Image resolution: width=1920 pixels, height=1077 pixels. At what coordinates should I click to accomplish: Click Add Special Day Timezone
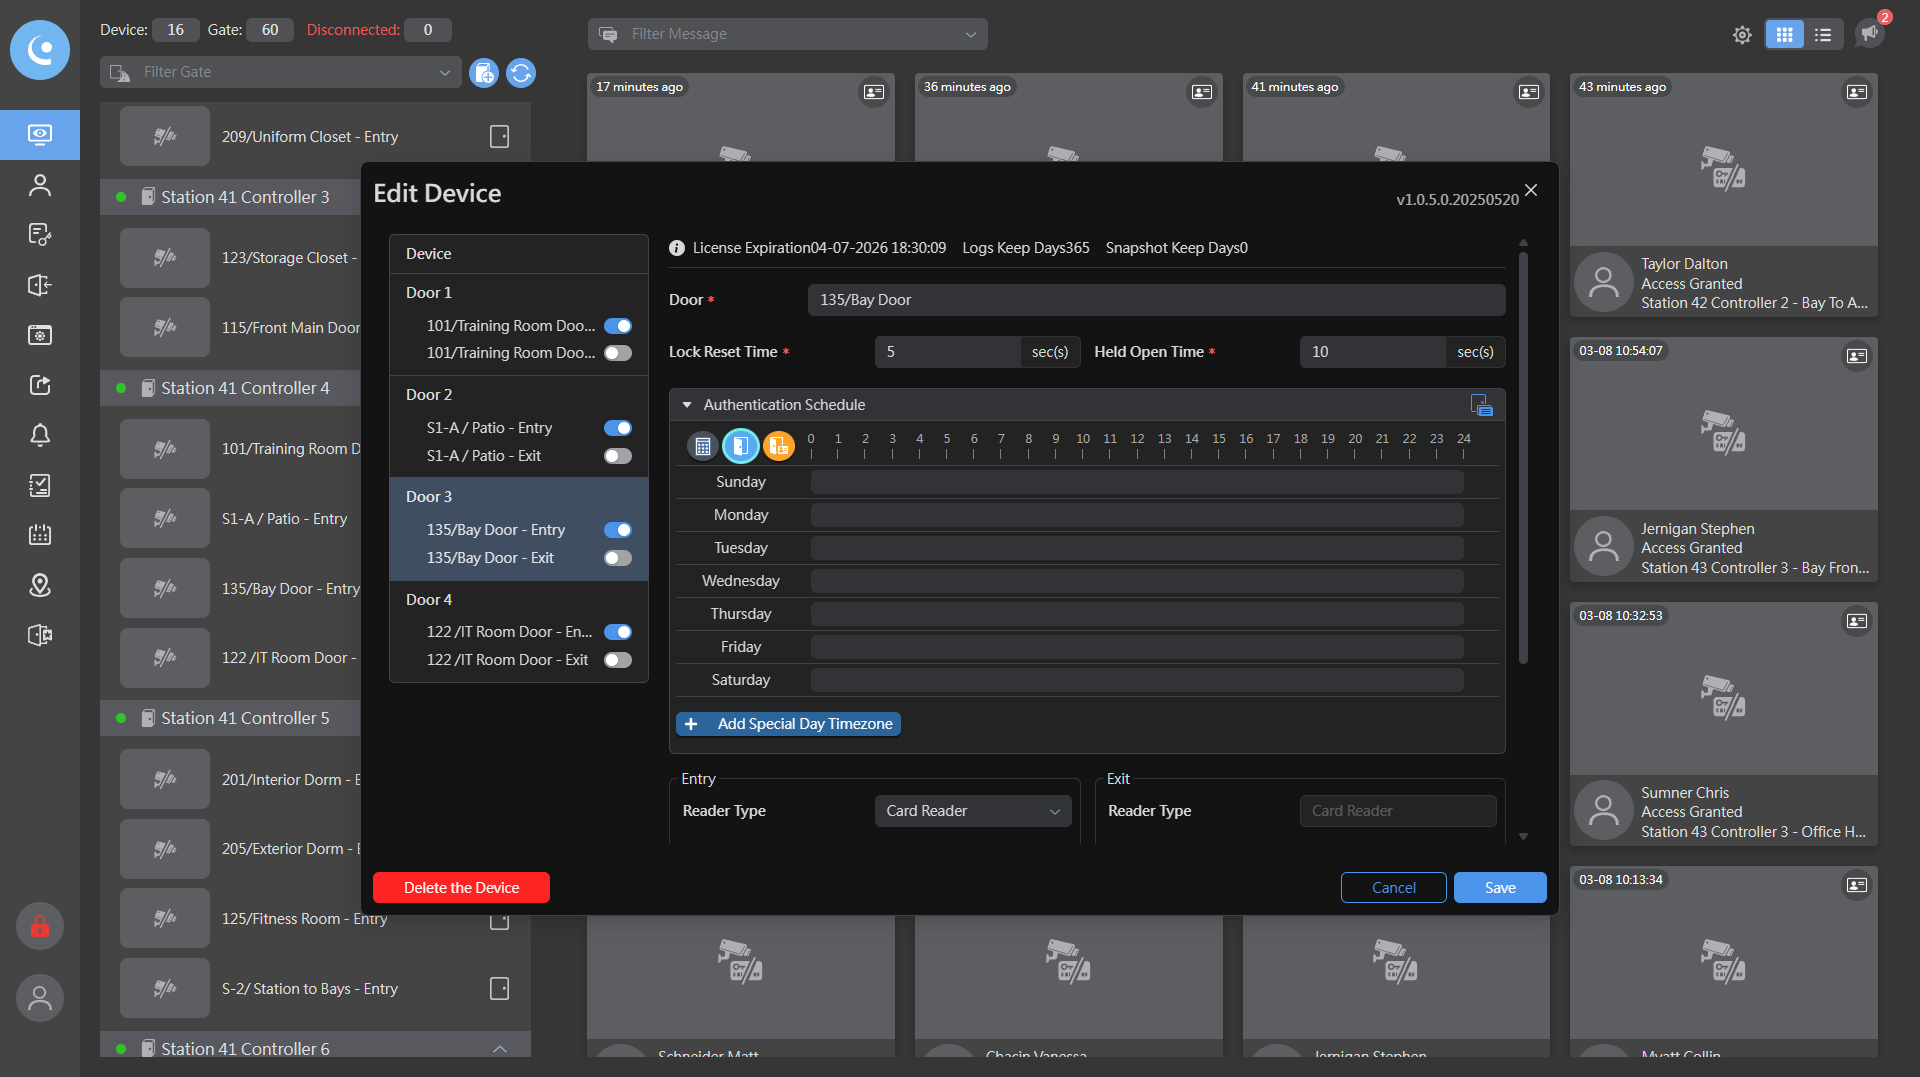[788, 724]
